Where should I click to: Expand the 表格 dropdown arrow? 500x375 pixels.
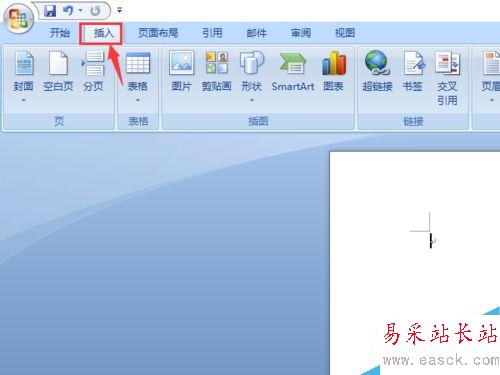tap(138, 100)
